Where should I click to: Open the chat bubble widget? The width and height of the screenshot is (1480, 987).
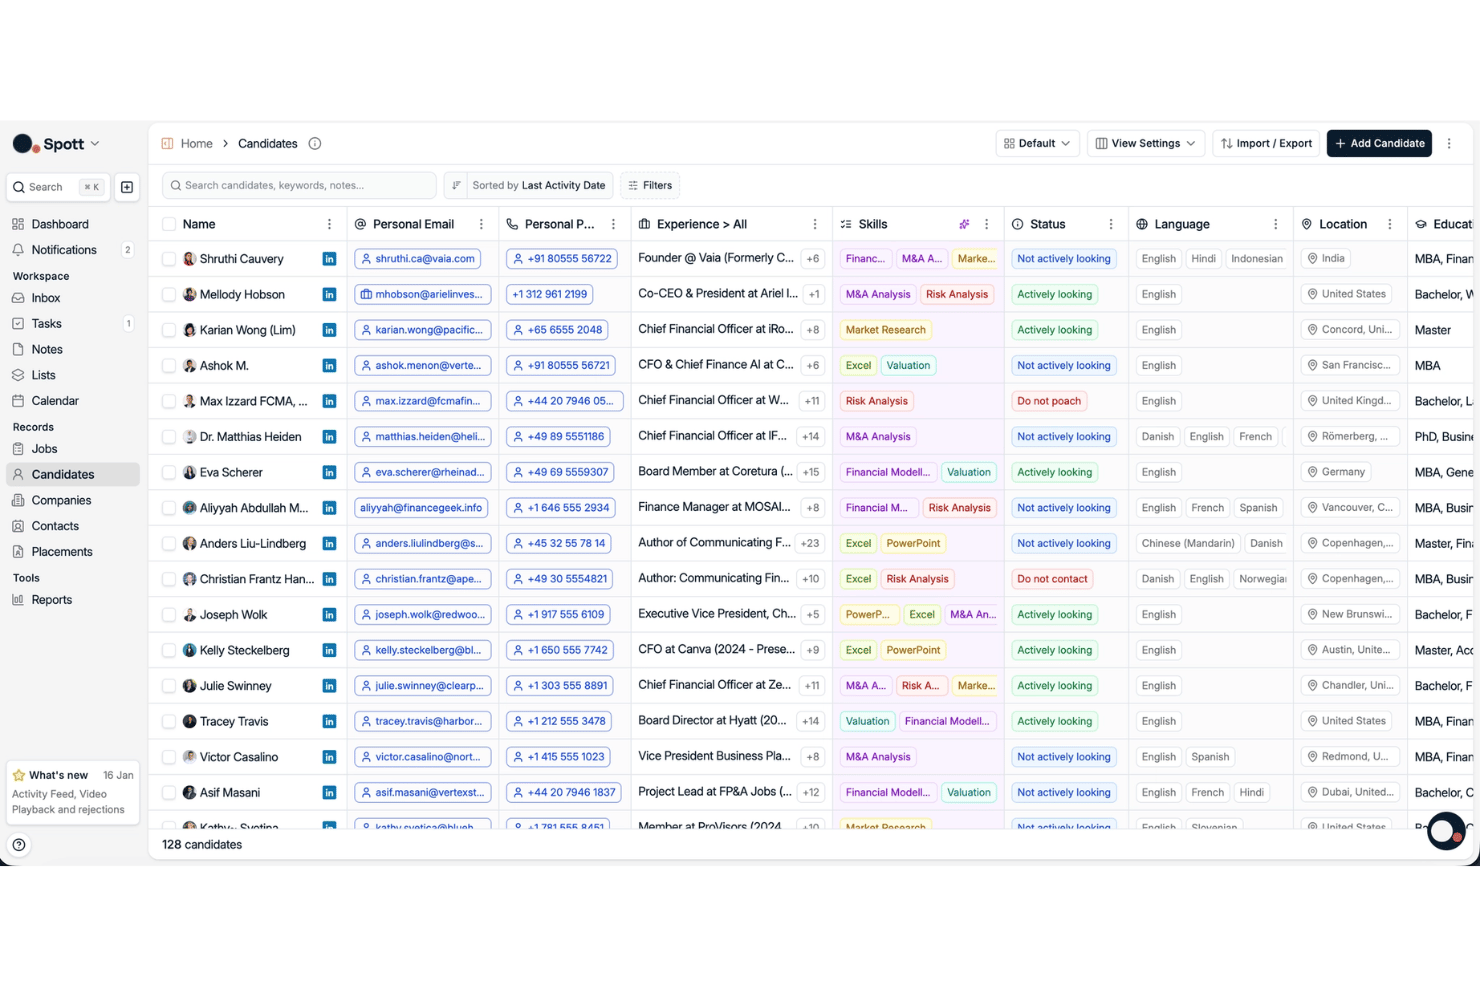click(1446, 831)
